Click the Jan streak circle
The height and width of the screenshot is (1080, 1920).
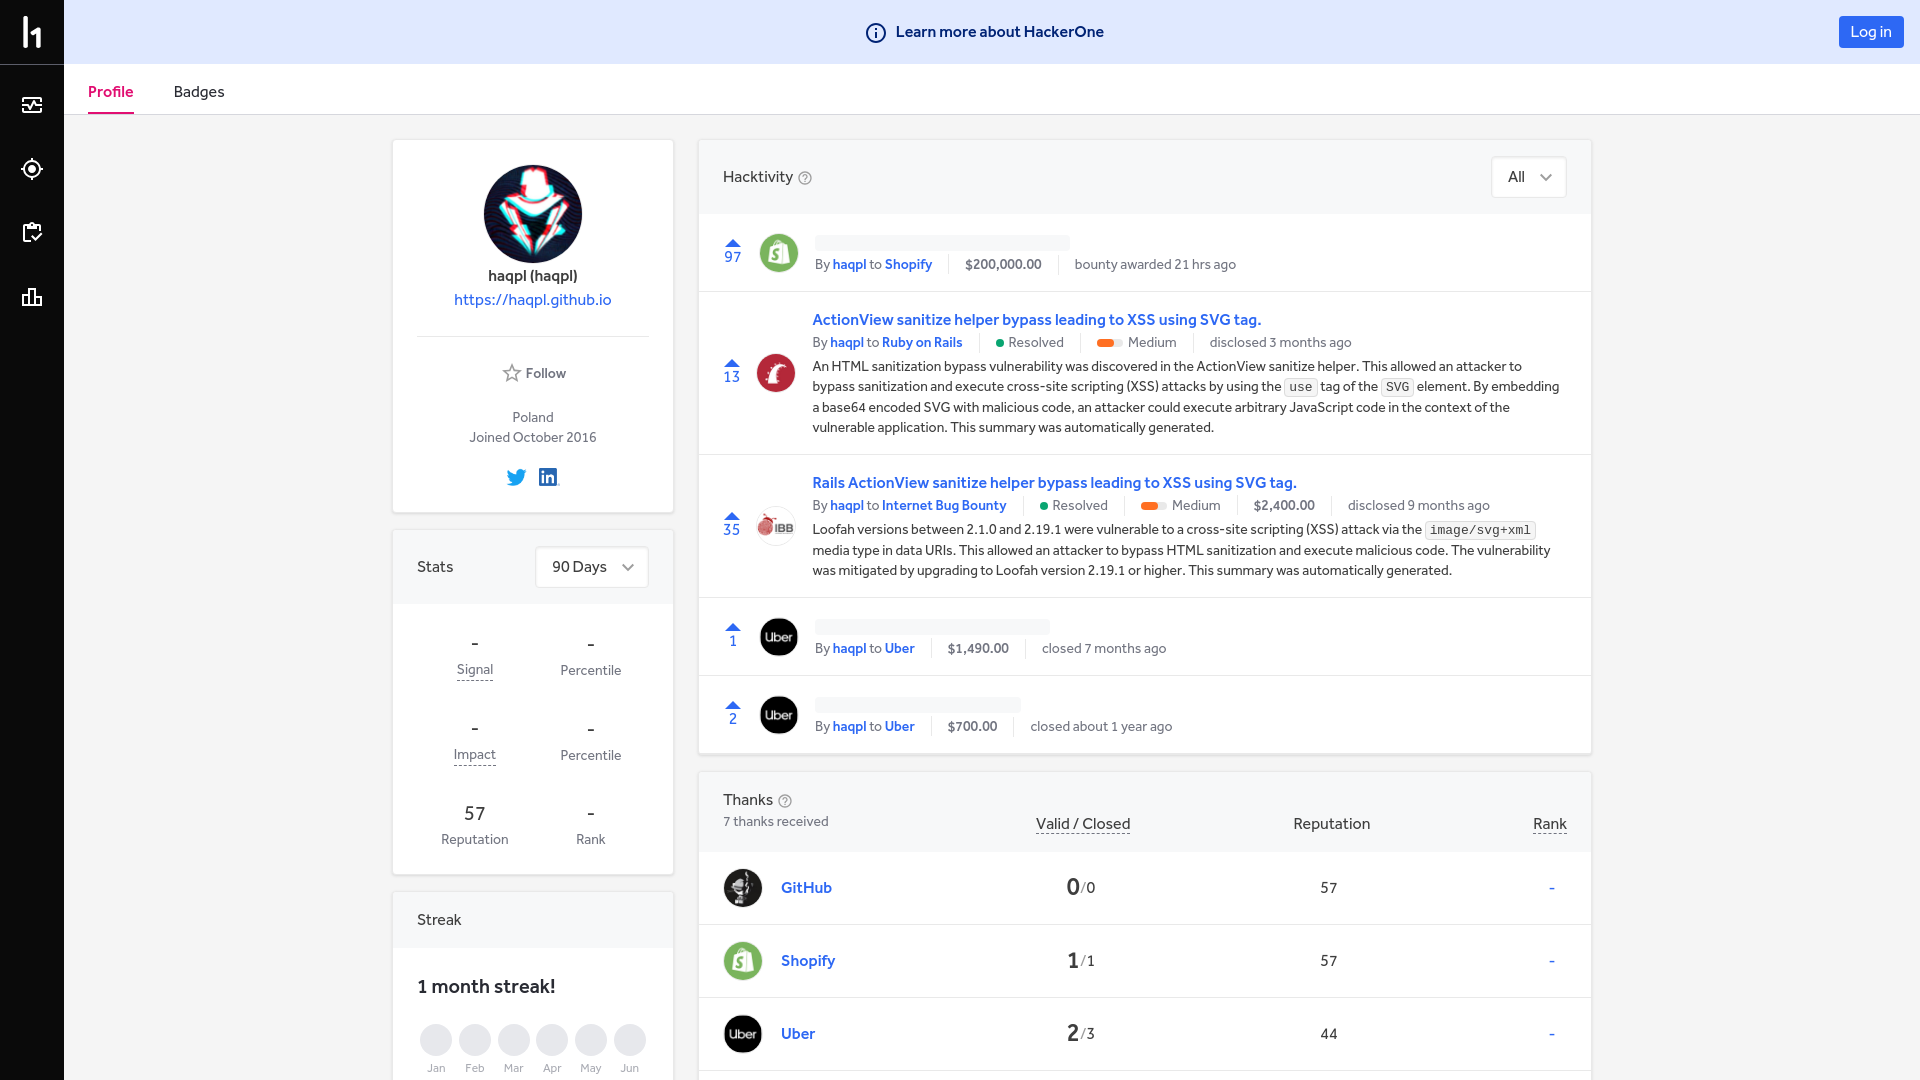436,1040
